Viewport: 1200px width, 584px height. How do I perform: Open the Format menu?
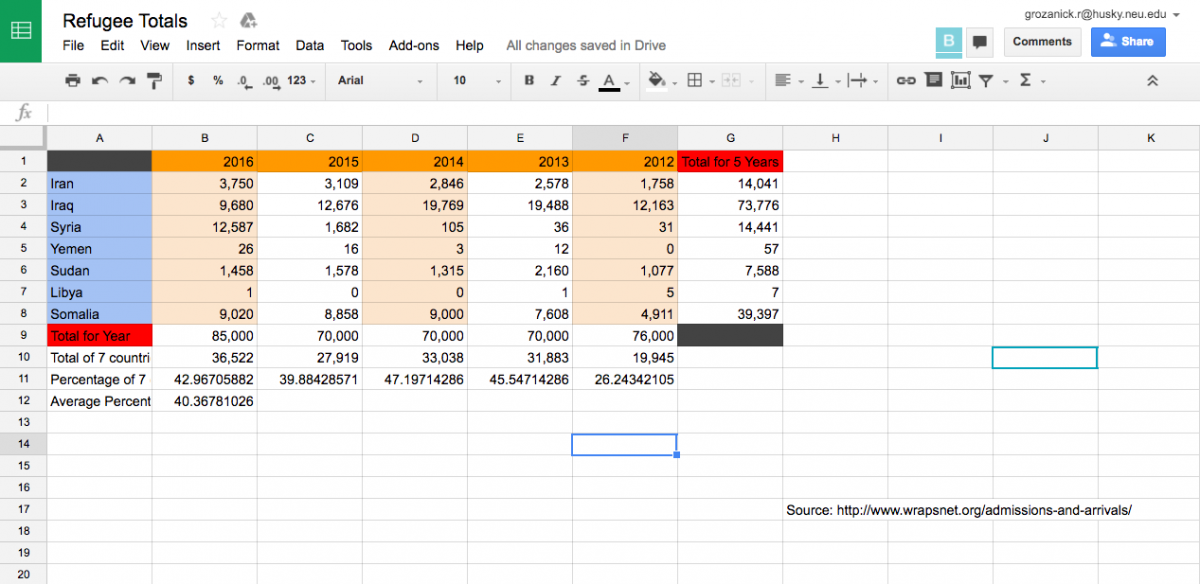click(x=258, y=46)
